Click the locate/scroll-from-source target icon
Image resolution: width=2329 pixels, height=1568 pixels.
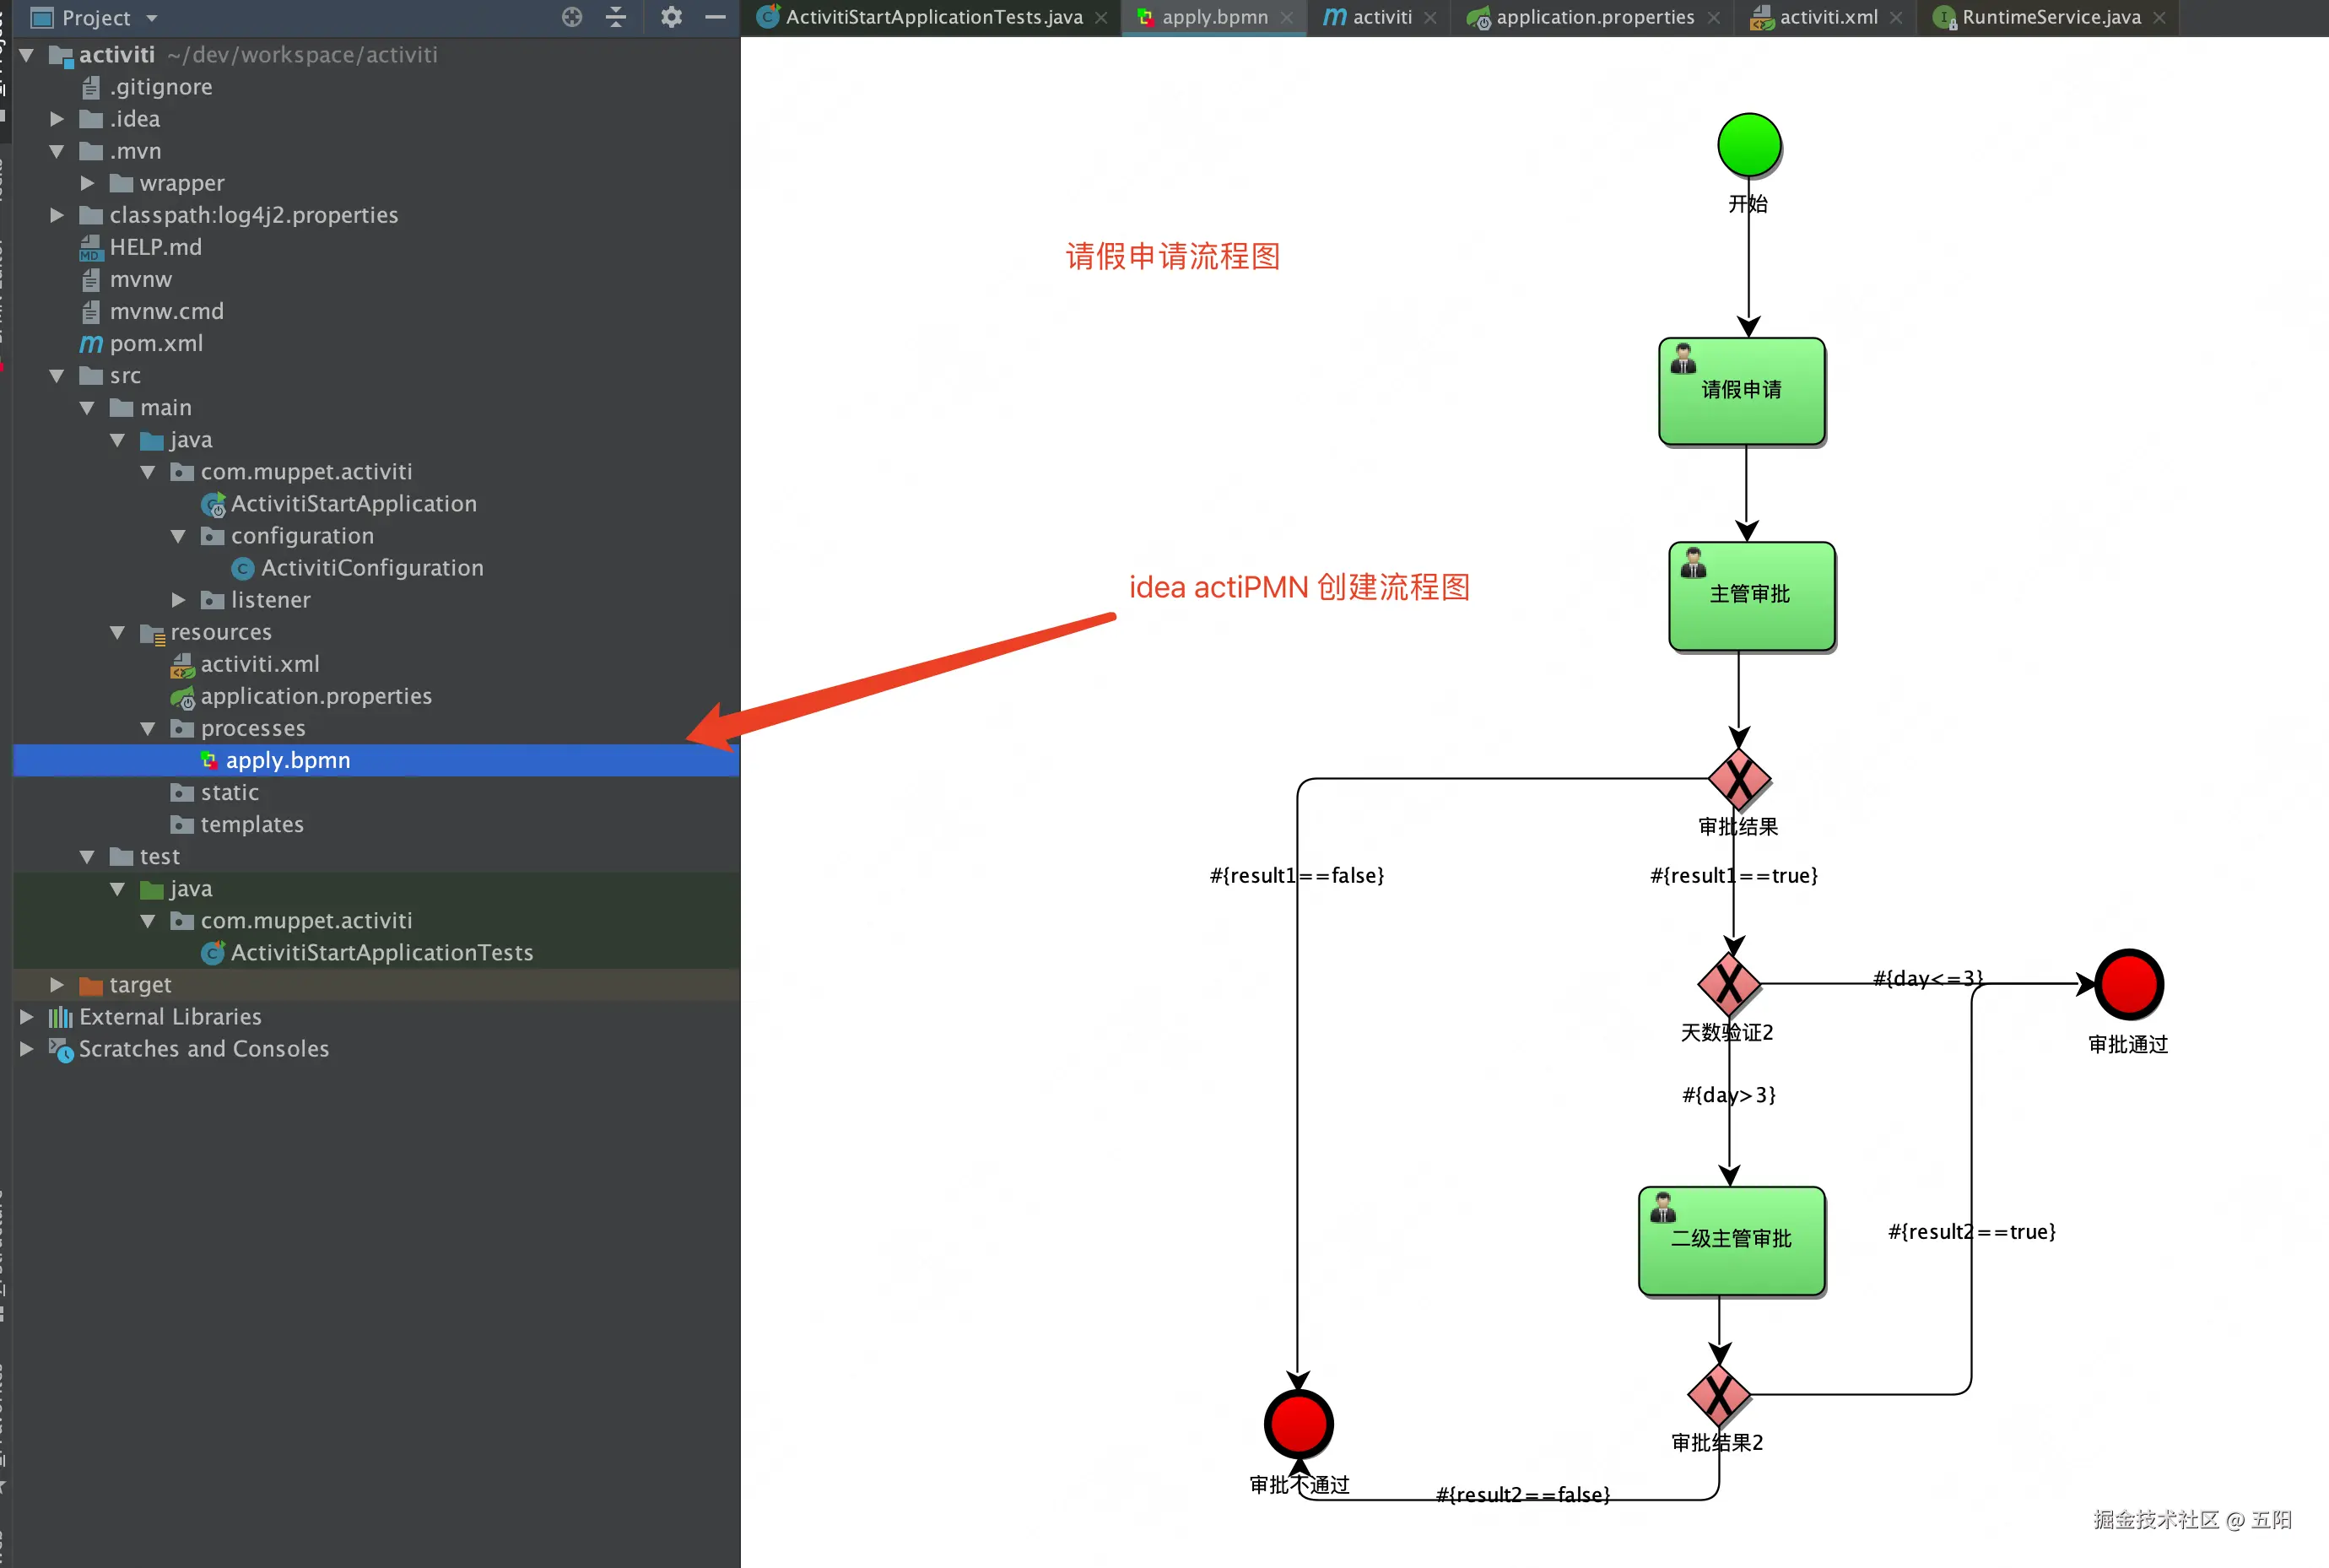click(572, 17)
